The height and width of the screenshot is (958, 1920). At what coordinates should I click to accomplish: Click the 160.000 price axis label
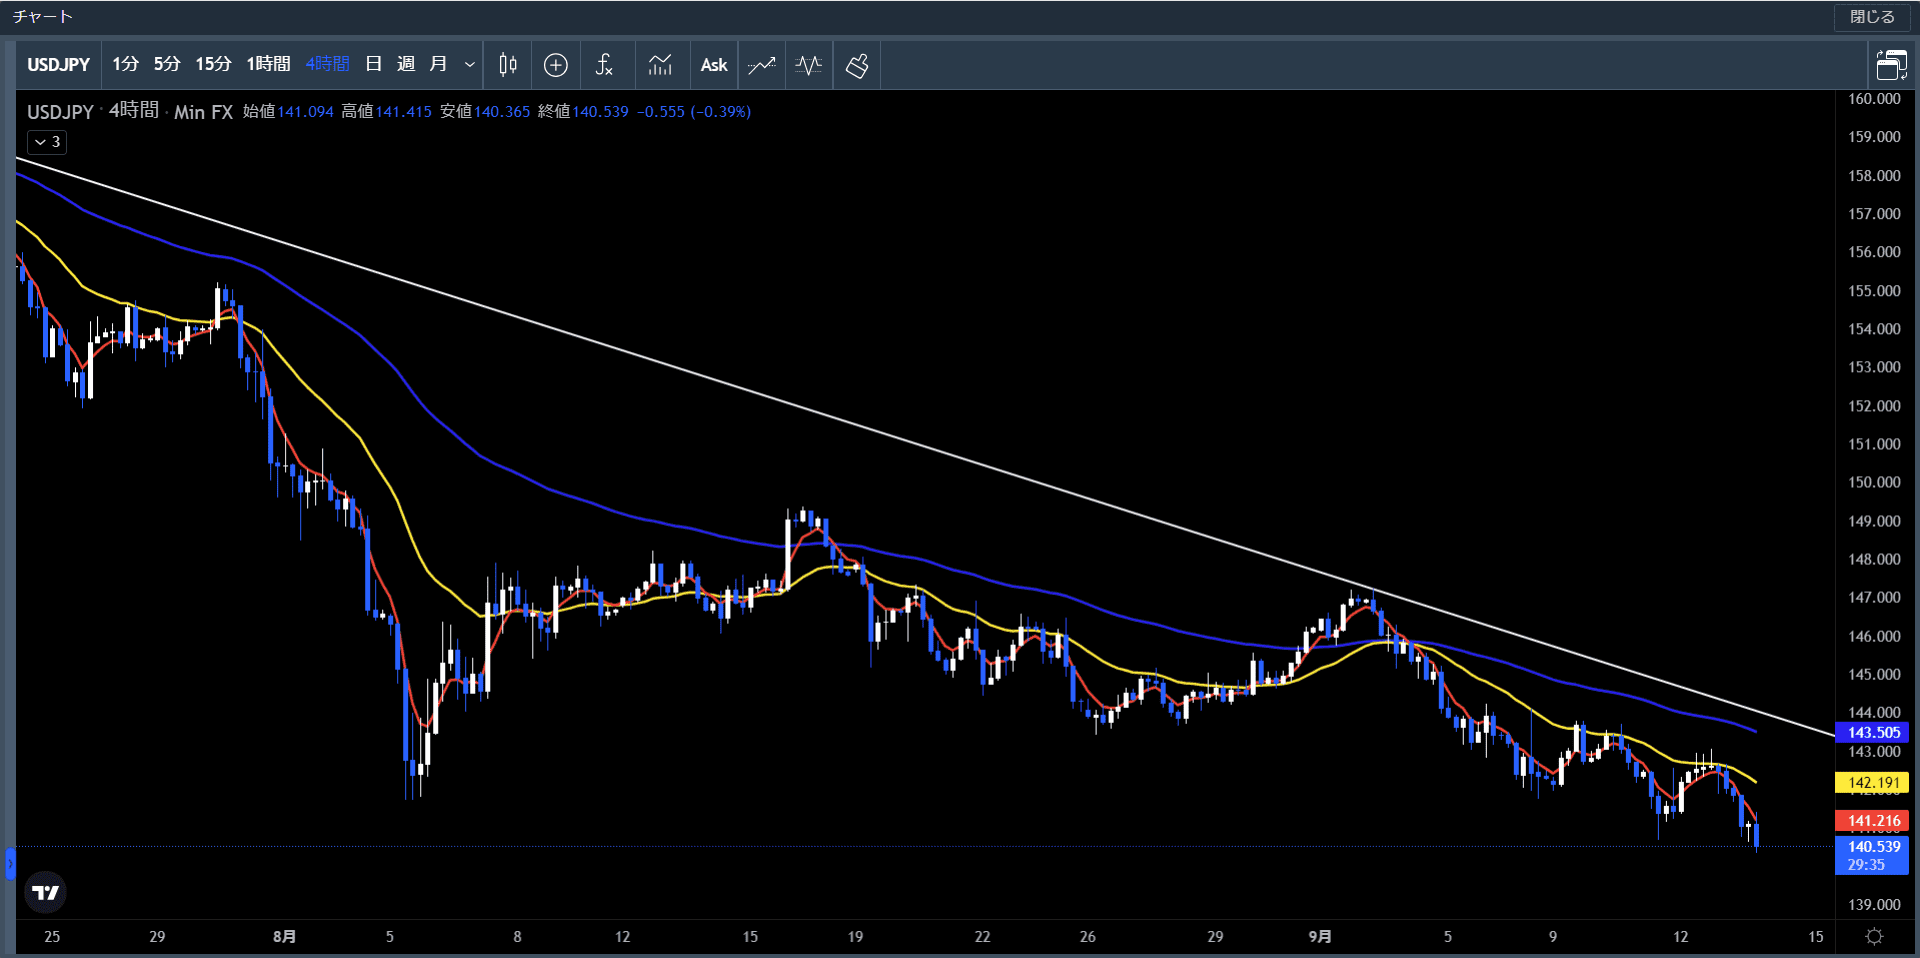pyautogui.click(x=1874, y=99)
